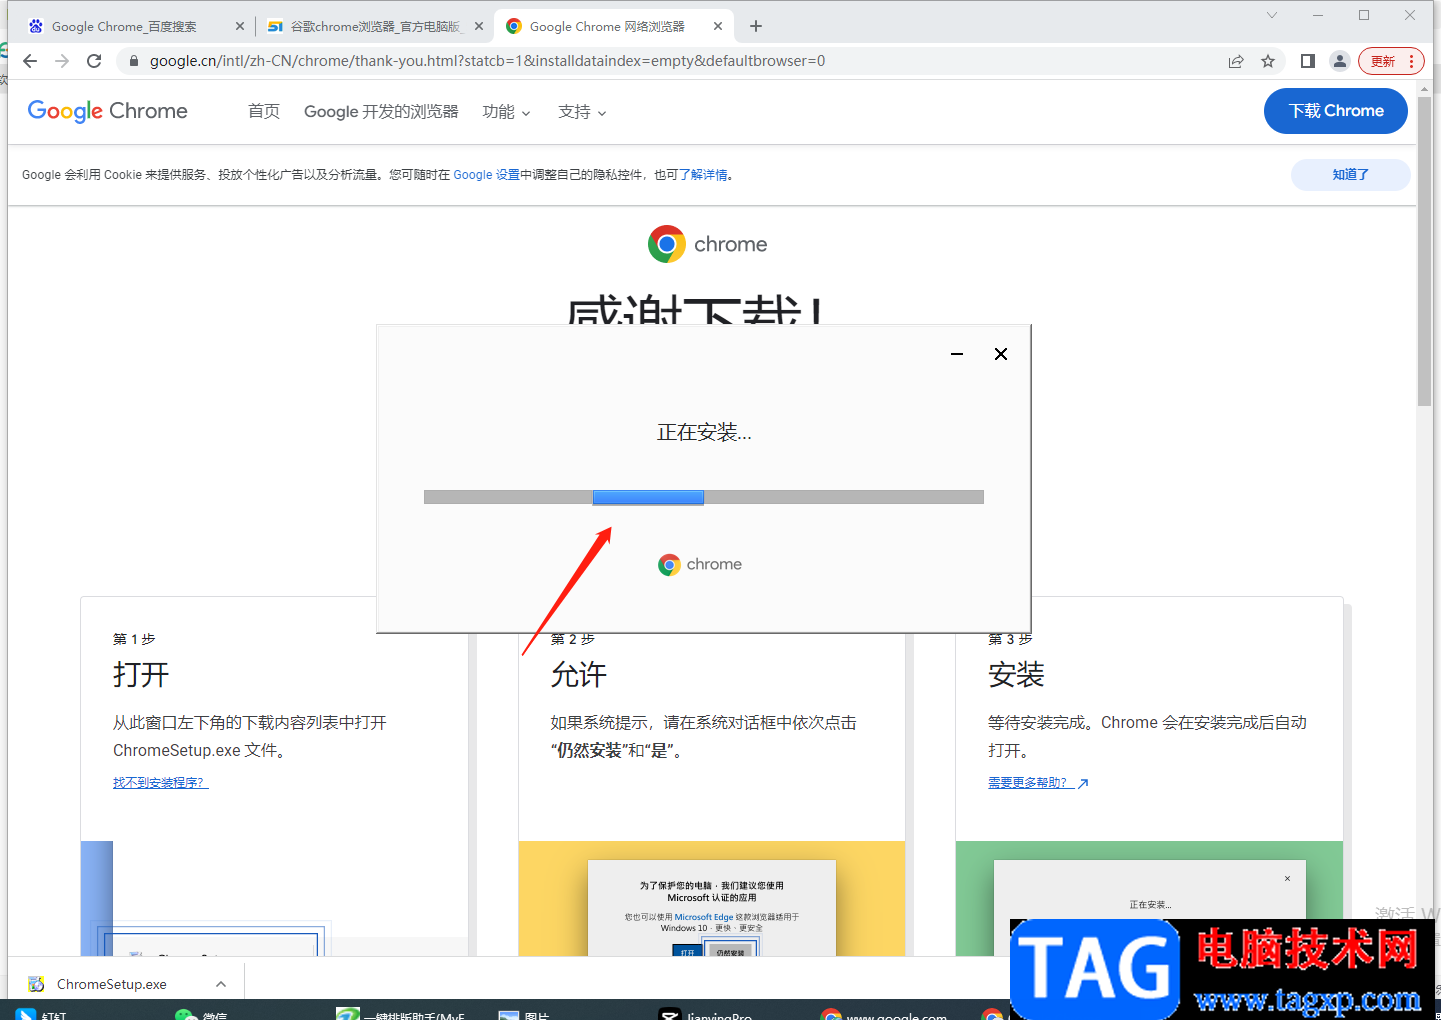Open the tab search chevron in title bar
Viewport: 1441px width, 1020px height.
point(1272,15)
